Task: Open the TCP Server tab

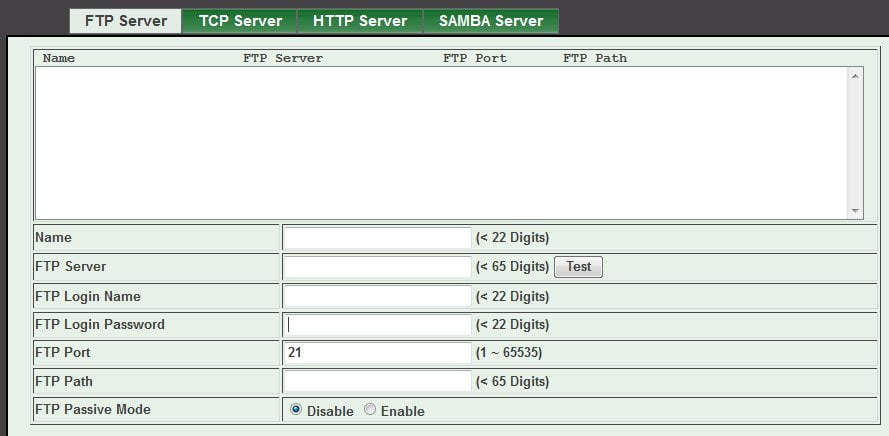Action: click(240, 21)
